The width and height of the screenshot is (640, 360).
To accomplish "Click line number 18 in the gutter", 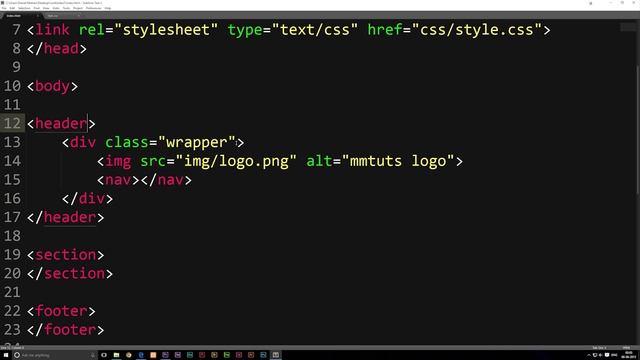I will coord(12,236).
